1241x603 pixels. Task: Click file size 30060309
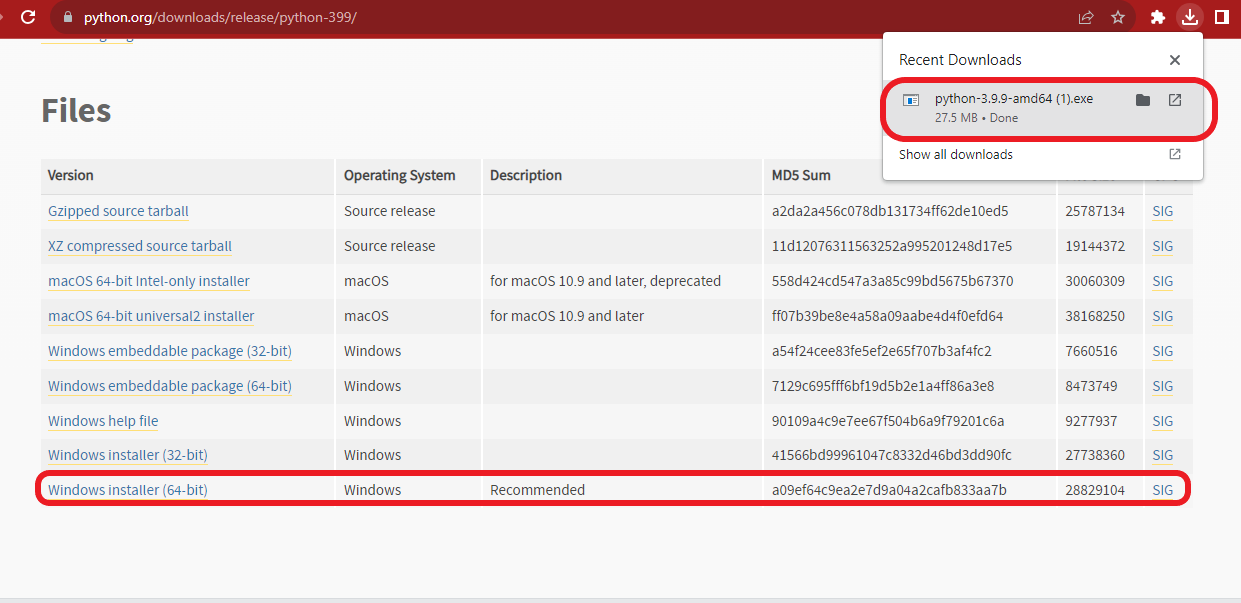1095,281
